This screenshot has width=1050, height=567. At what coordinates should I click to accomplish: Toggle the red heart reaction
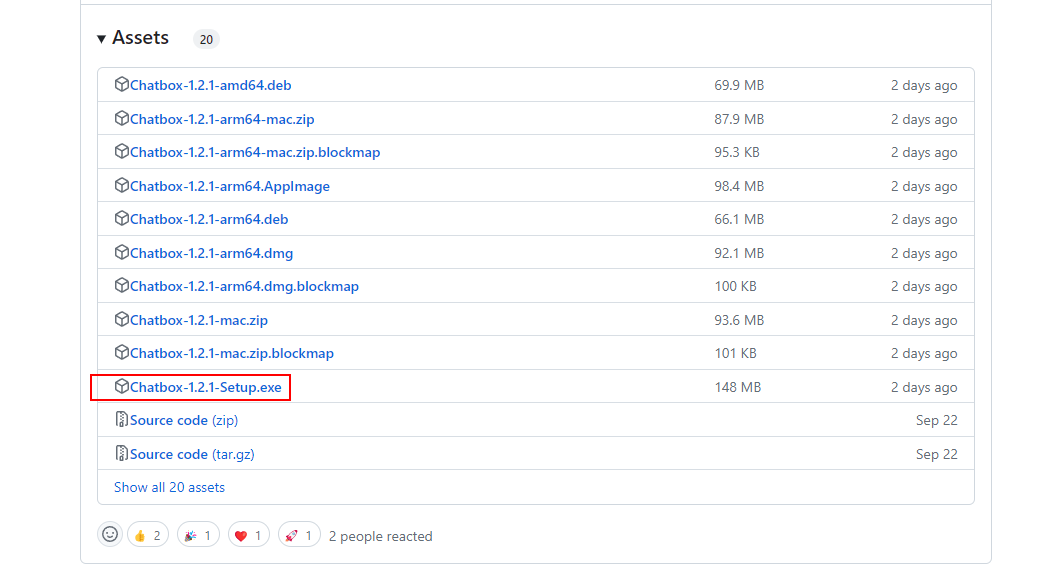(248, 535)
